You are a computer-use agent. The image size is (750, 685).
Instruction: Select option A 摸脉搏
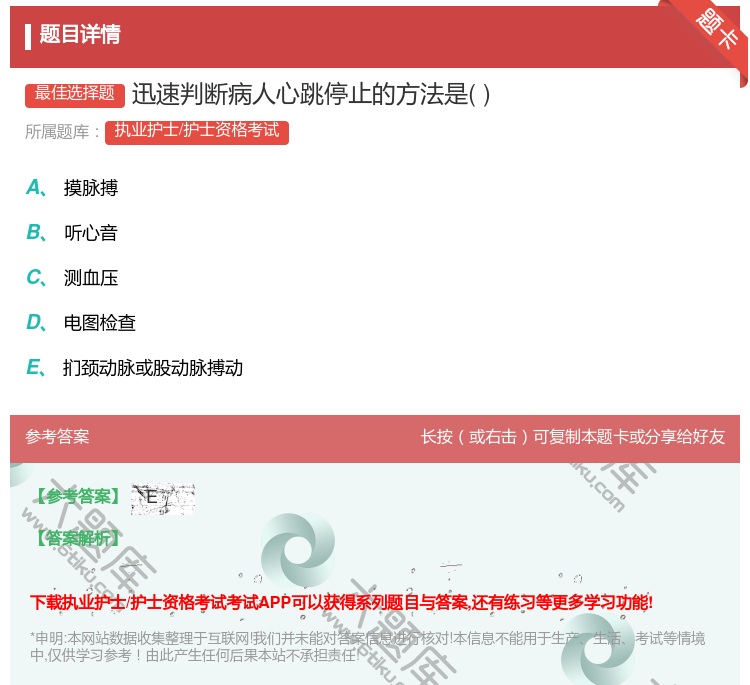point(72,188)
